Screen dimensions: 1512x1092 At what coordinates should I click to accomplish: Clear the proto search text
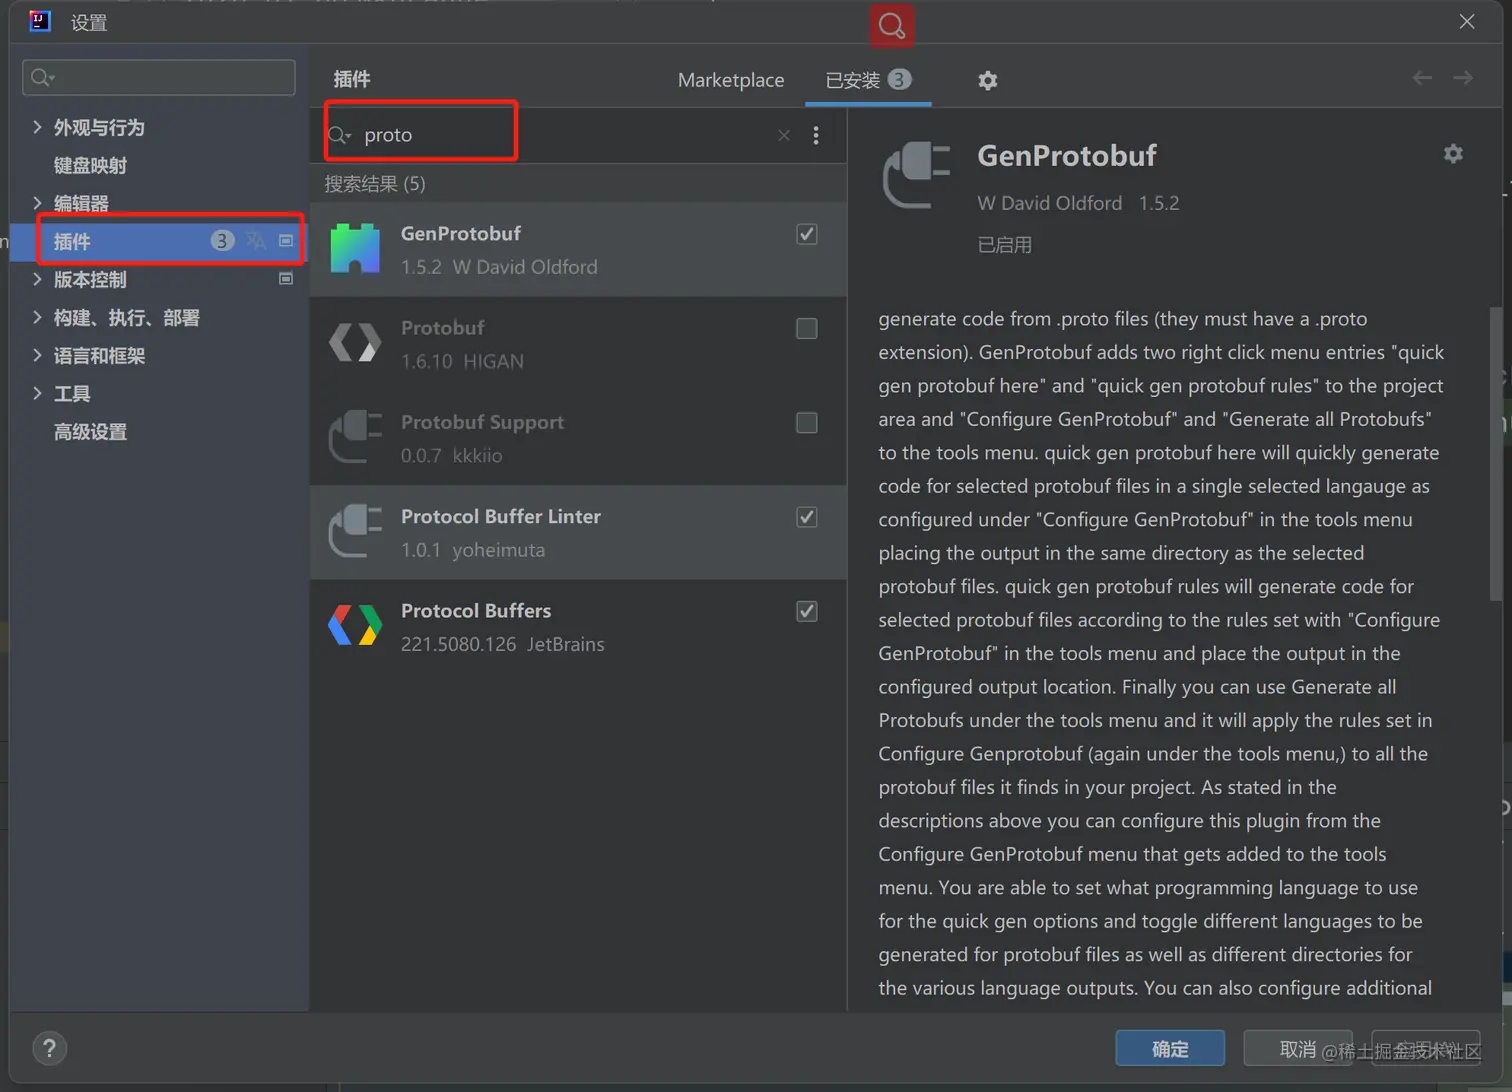[784, 135]
